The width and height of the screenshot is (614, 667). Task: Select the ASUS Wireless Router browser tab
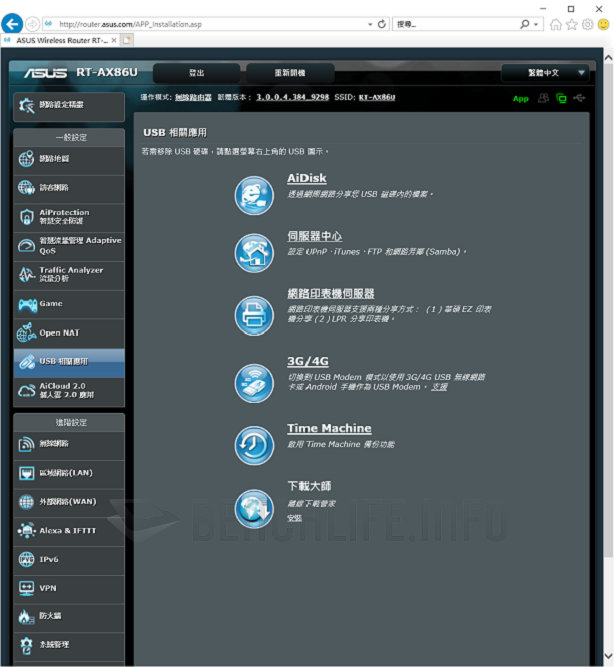click(59, 40)
